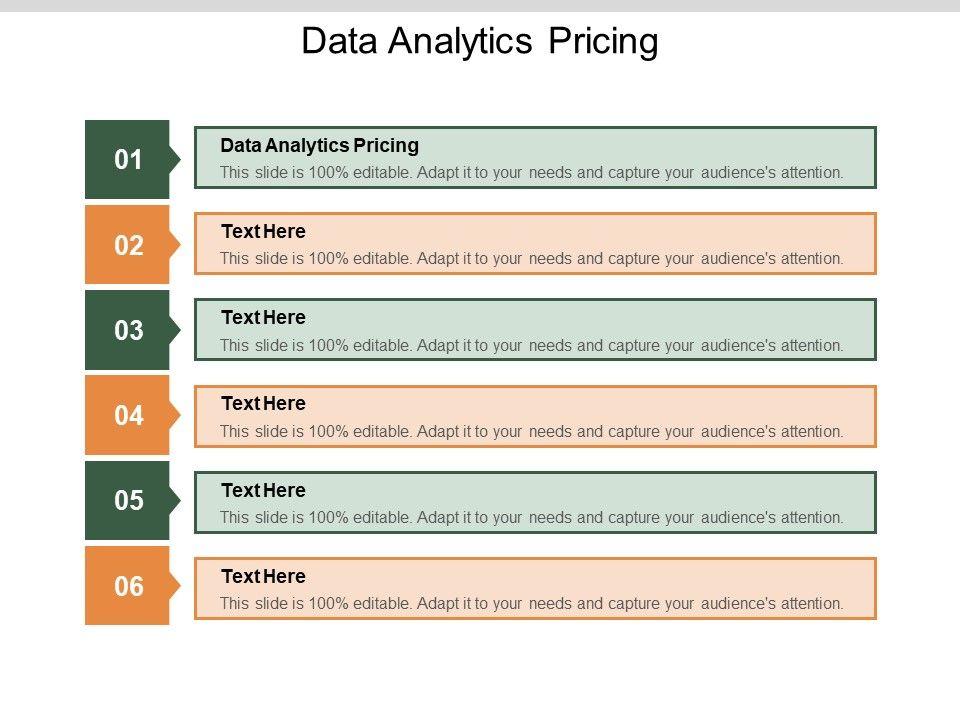This screenshot has height=720, width=960.
Task: Click the Text Here heading in row 02
Action: tap(263, 231)
